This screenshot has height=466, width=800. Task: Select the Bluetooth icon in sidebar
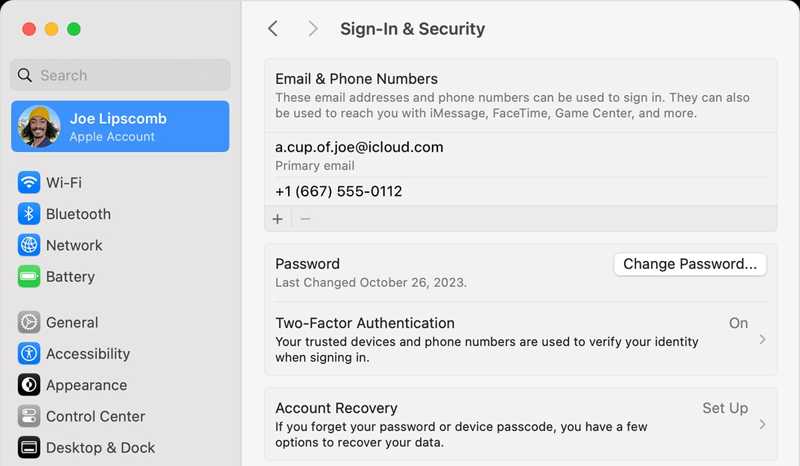29,214
